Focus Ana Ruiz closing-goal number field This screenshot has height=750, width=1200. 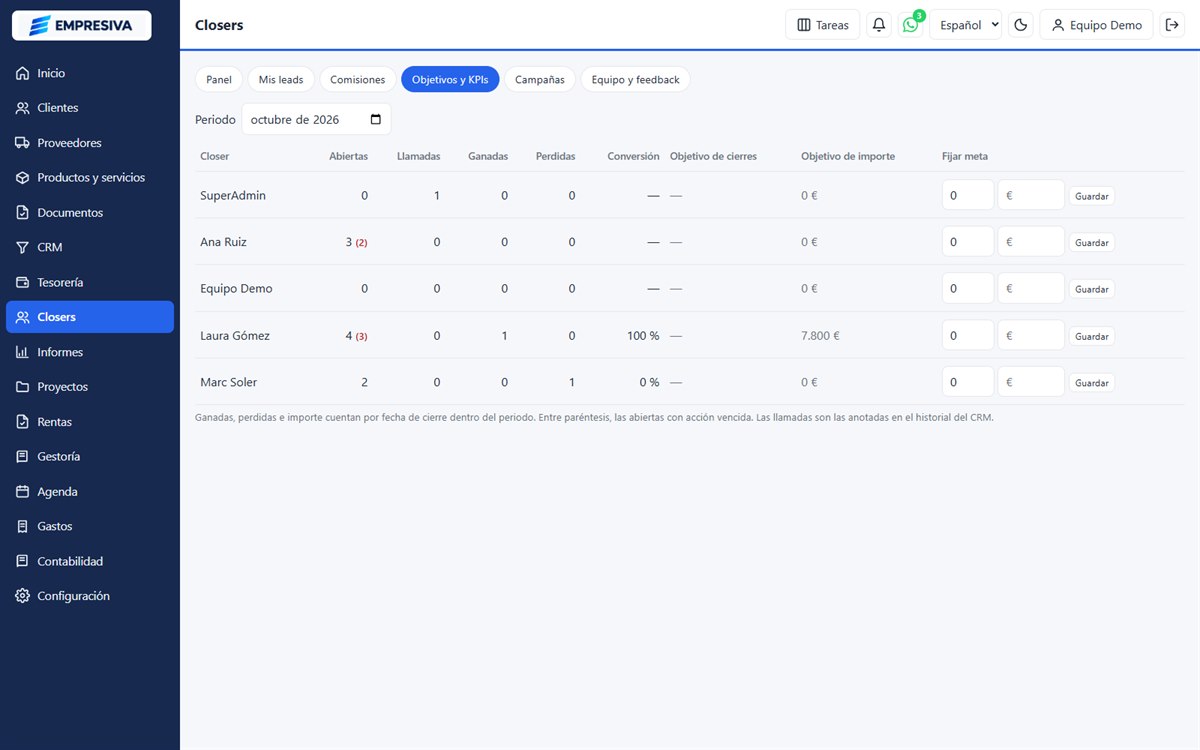click(x=968, y=242)
